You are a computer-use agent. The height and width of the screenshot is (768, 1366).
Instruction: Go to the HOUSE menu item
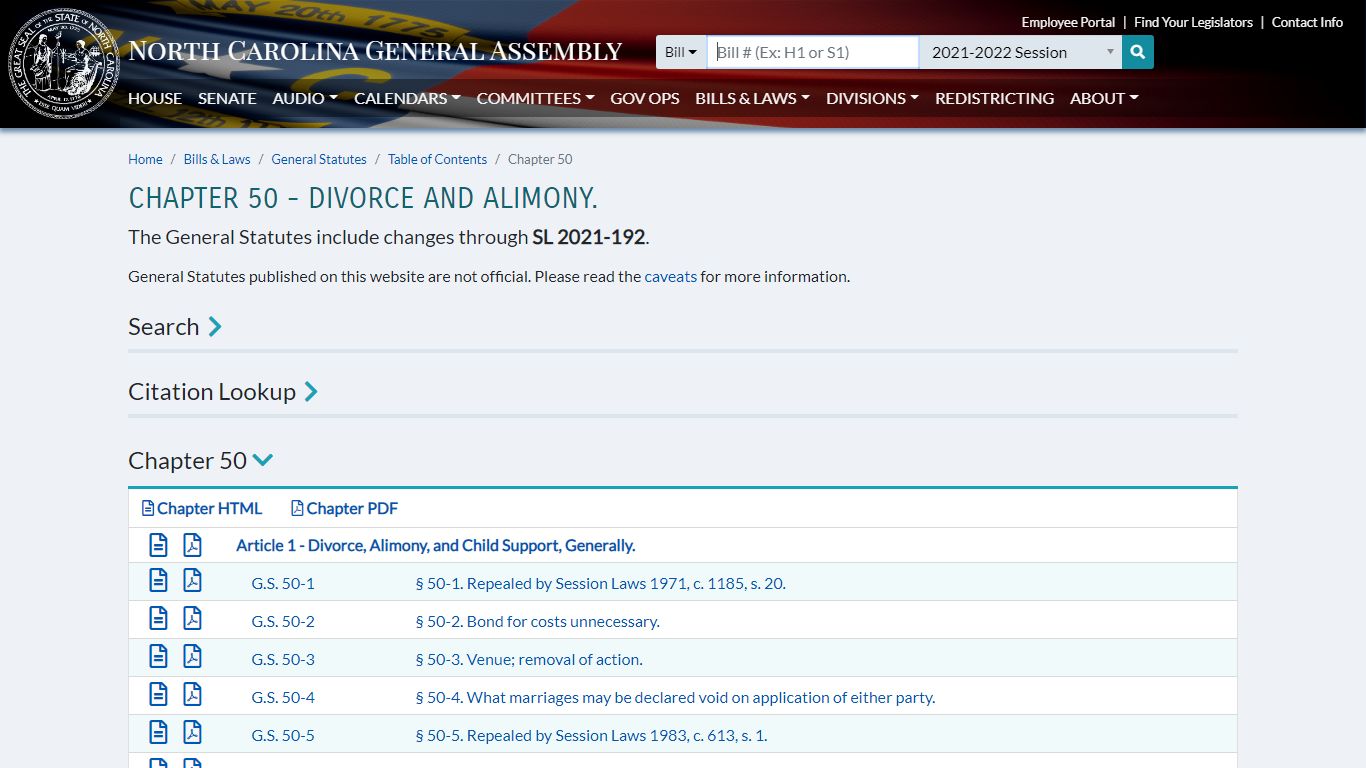pyautogui.click(x=155, y=98)
